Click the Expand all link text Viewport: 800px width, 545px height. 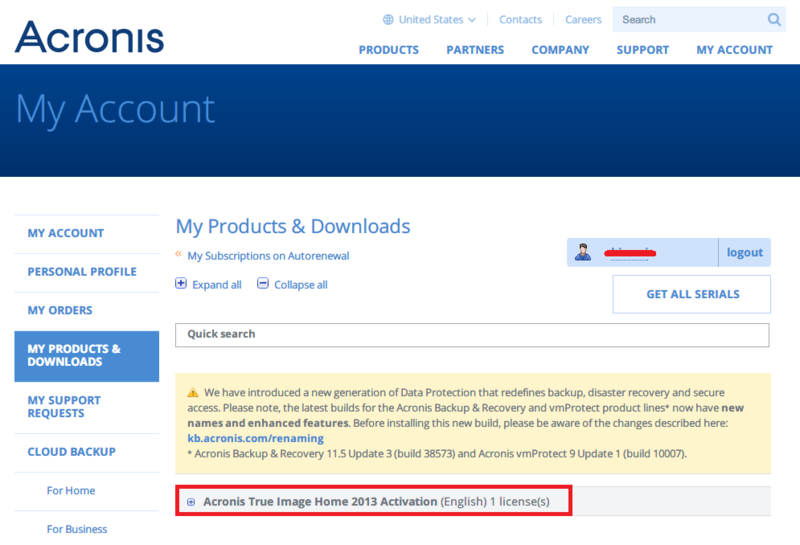coord(217,285)
